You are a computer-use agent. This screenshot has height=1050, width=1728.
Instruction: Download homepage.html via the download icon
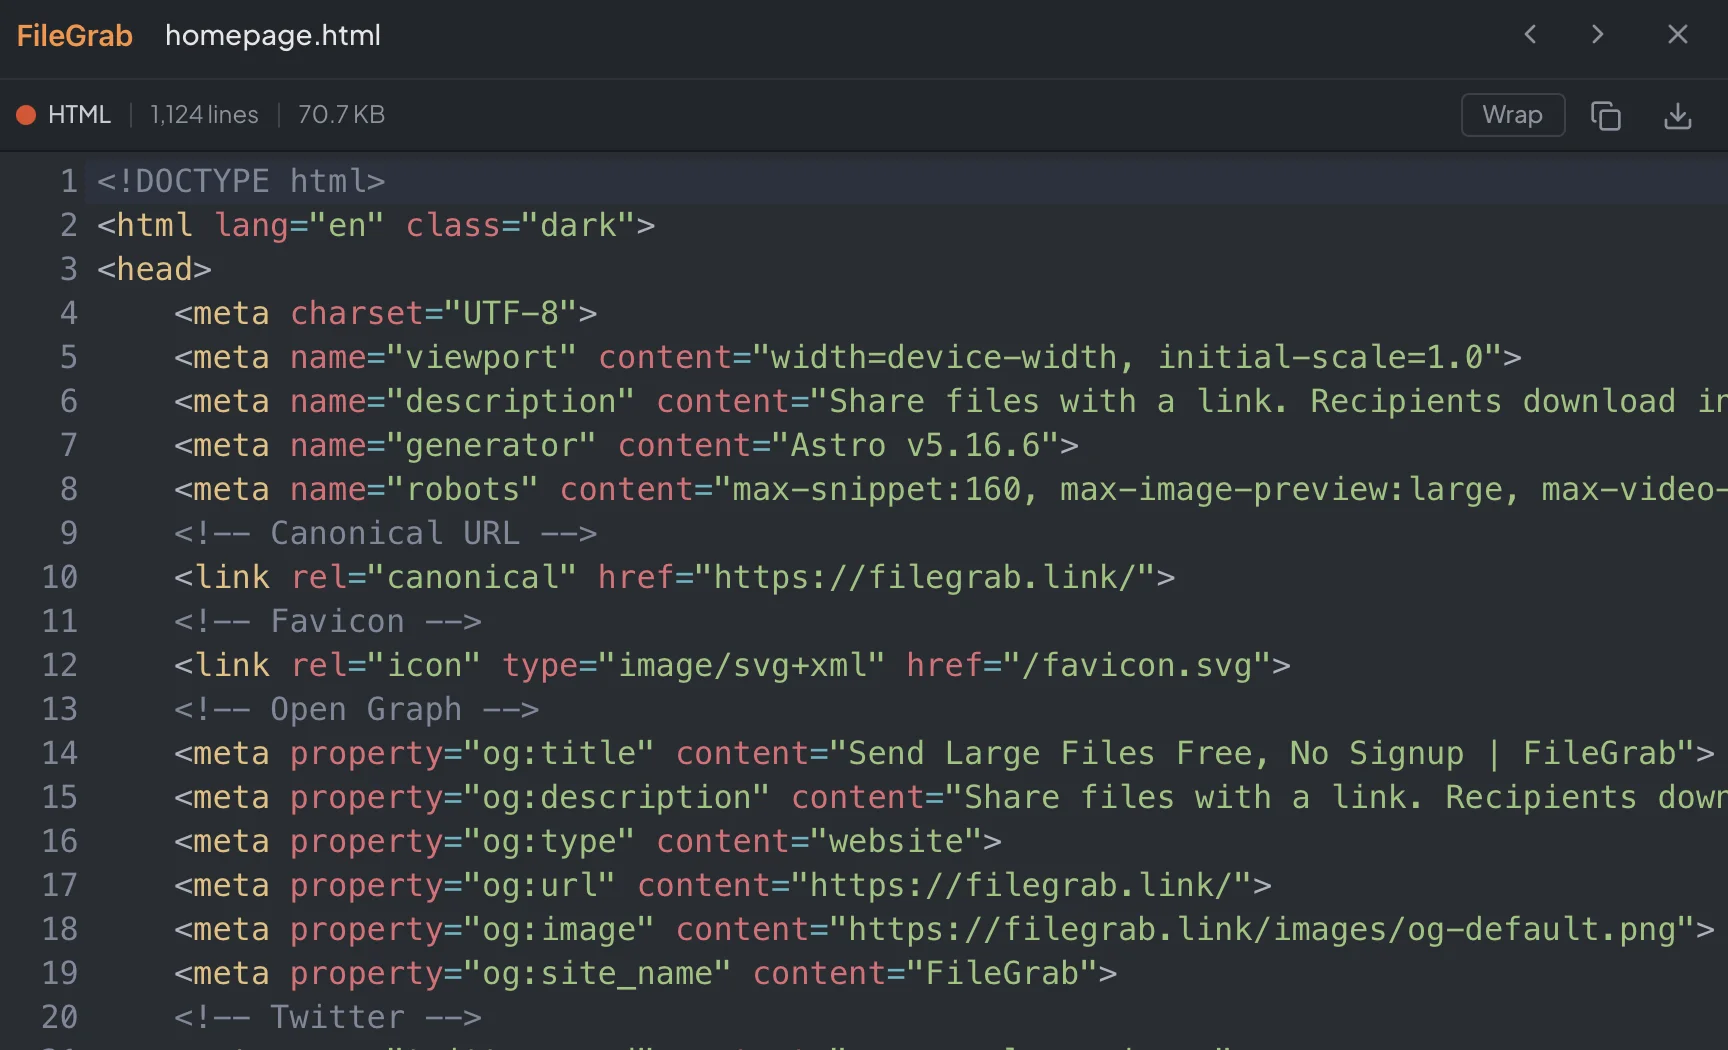(x=1678, y=115)
